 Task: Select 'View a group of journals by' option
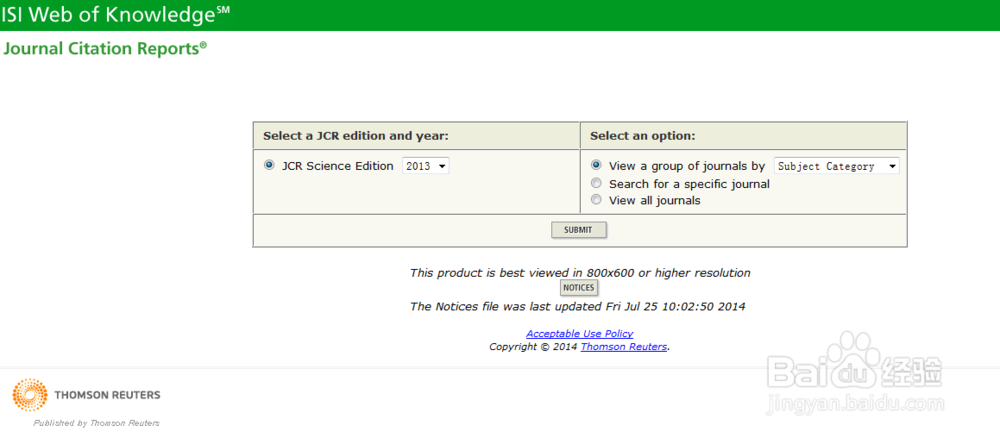coord(596,165)
